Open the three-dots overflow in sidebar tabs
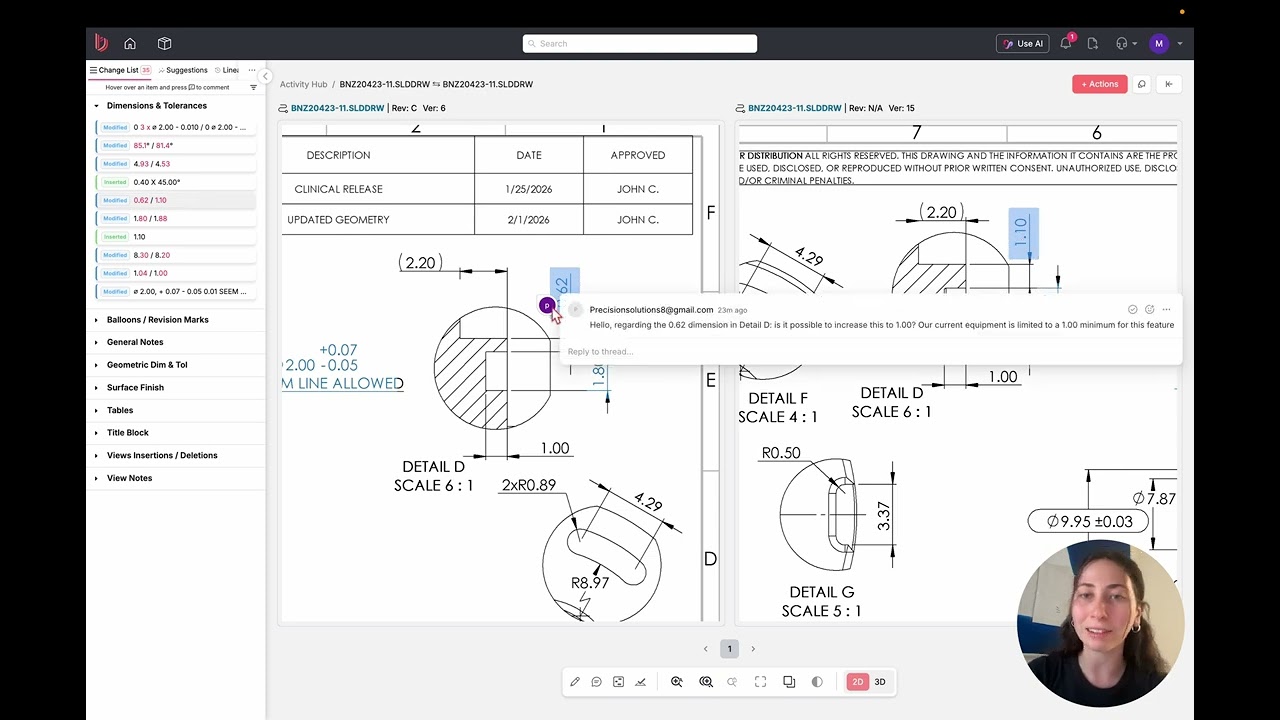Viewport: 1280px width, 720px height. point(252,70)
